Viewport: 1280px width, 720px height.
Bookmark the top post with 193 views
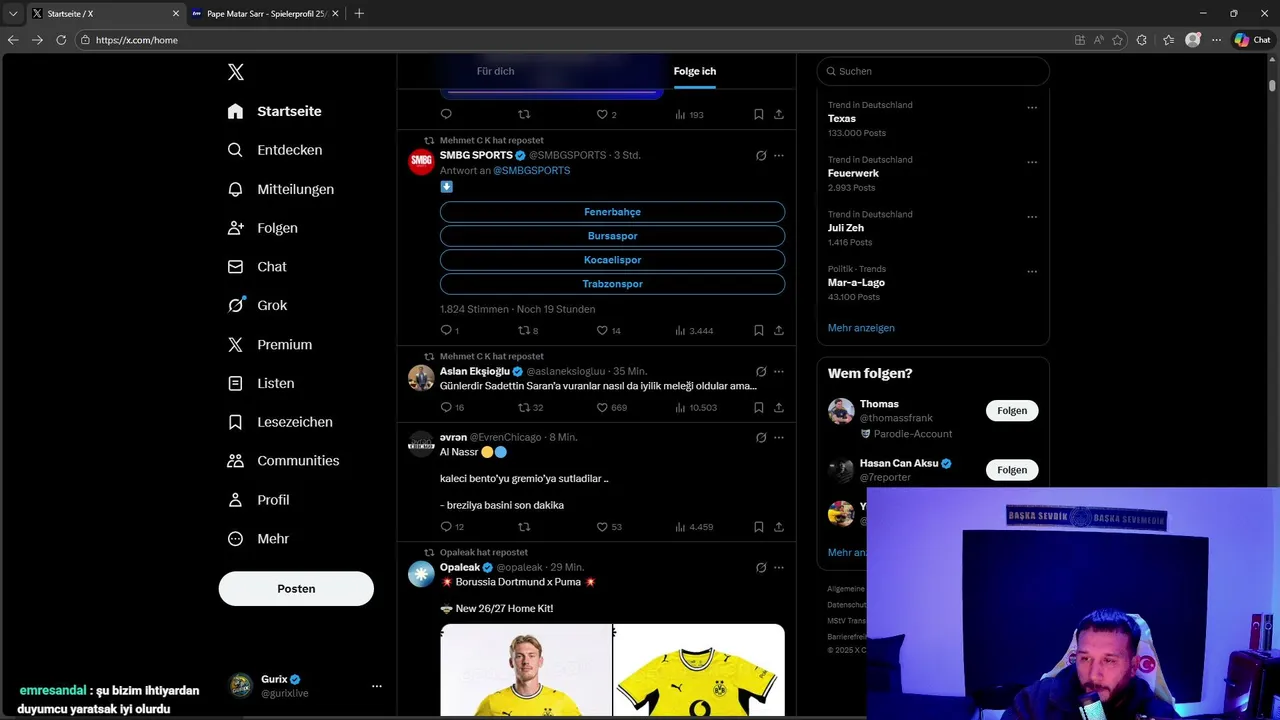[x=758, y=115]
